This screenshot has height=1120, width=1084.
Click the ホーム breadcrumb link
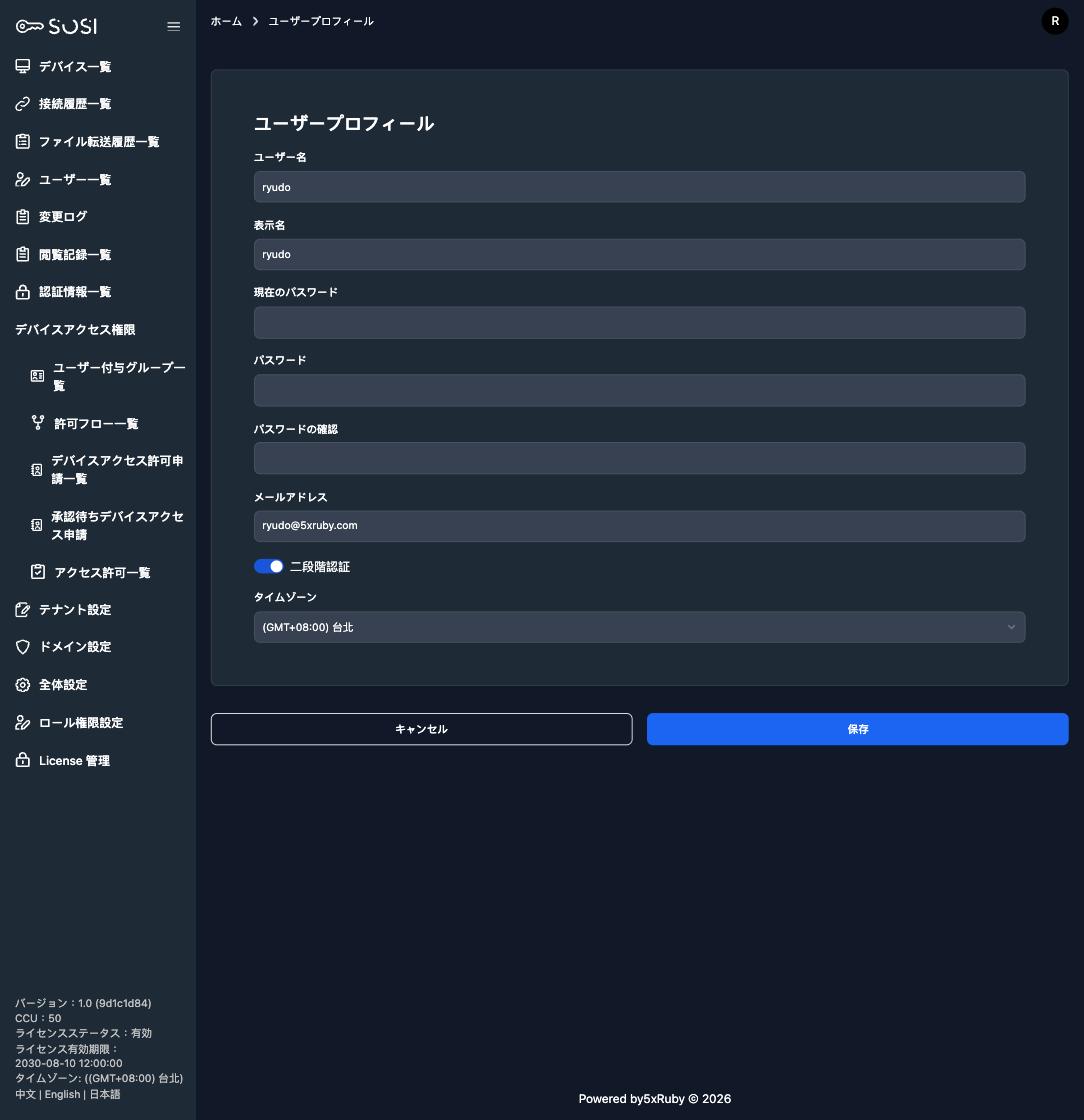tap(226, 21)
